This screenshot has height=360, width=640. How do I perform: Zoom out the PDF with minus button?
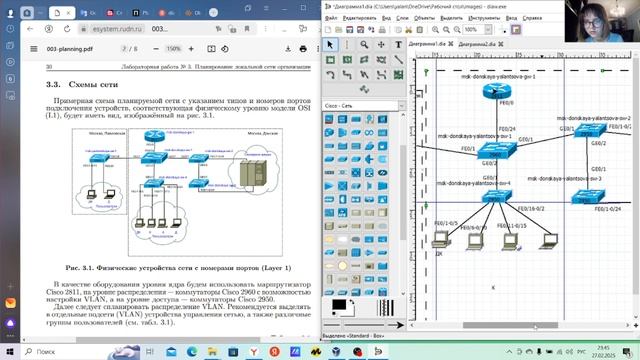click(x=156, y=49)
